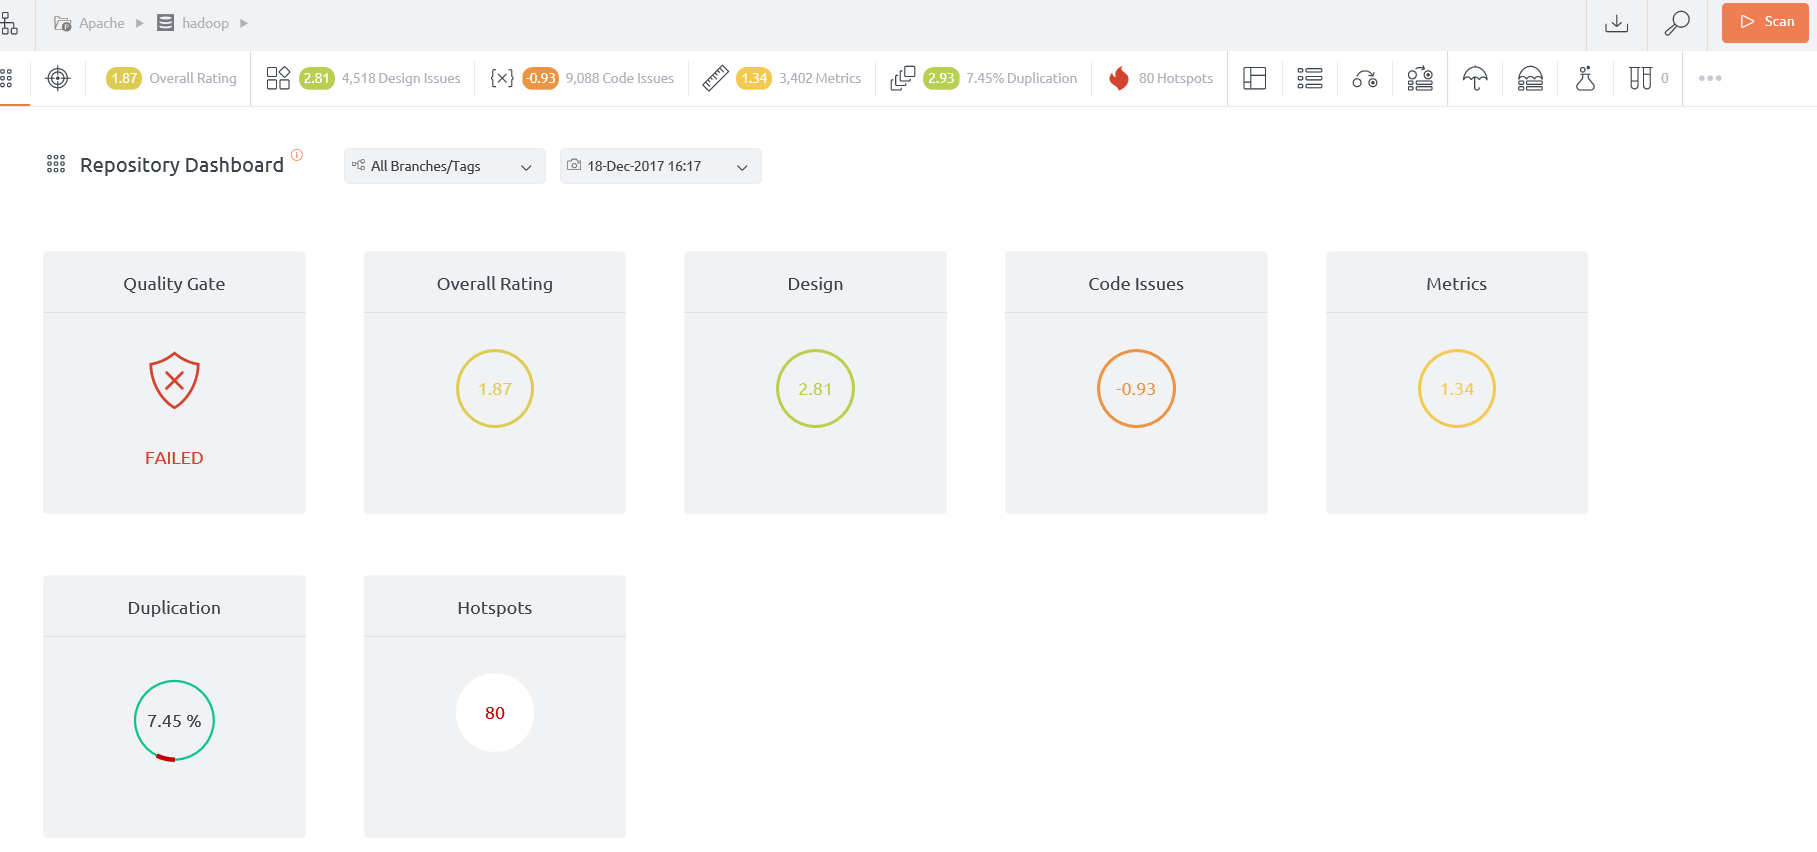Click the lab flask icon
Viewport: 1817px width, 852px height.
[1585, 78]
